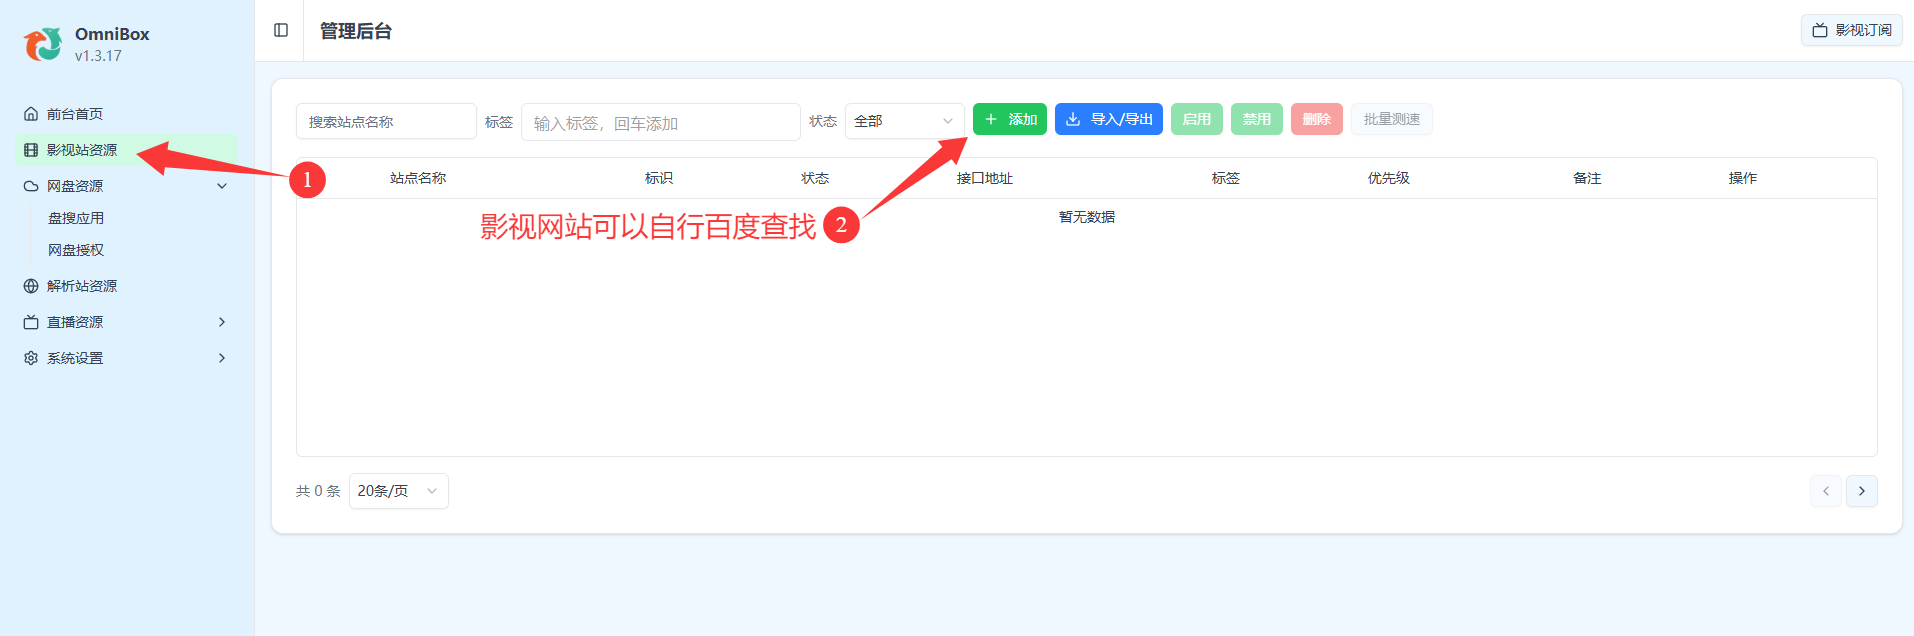Open 网盘授权 submenu item
Image resolution: width=1914 pixels, height=636 pixels.
(76, 250)
